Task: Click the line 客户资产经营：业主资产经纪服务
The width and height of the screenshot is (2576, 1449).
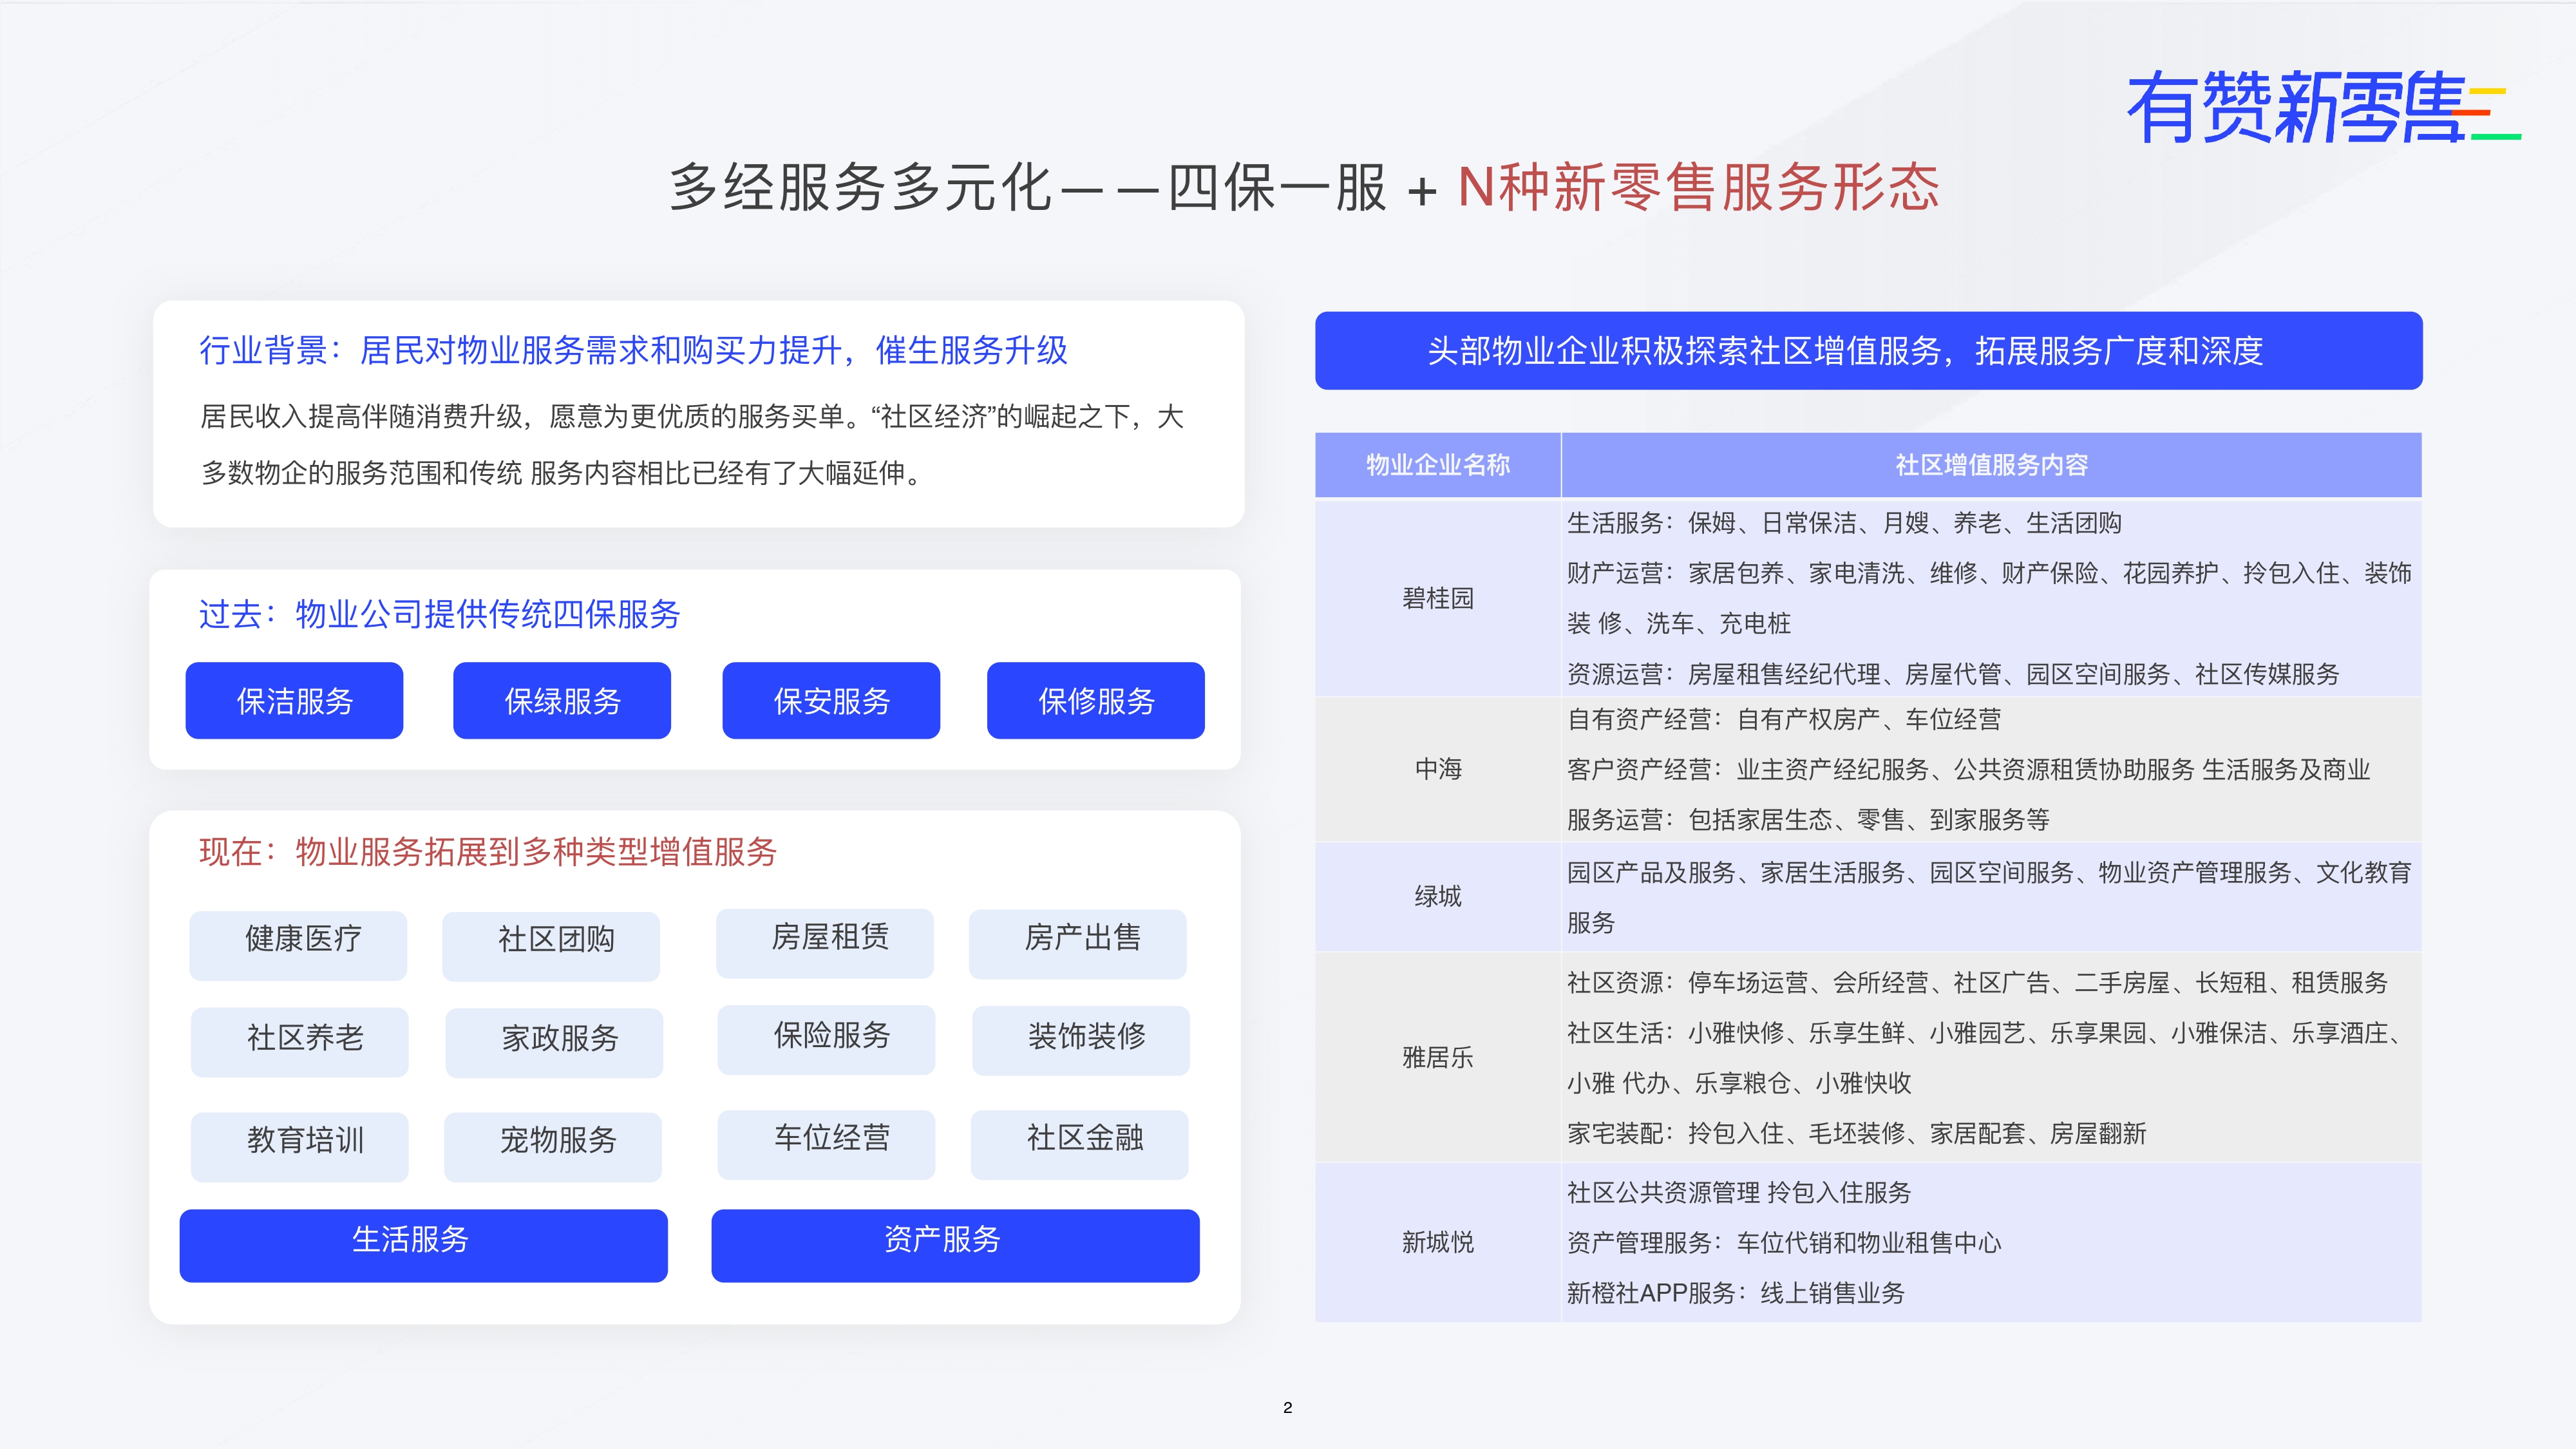Action: [1968, 769]
